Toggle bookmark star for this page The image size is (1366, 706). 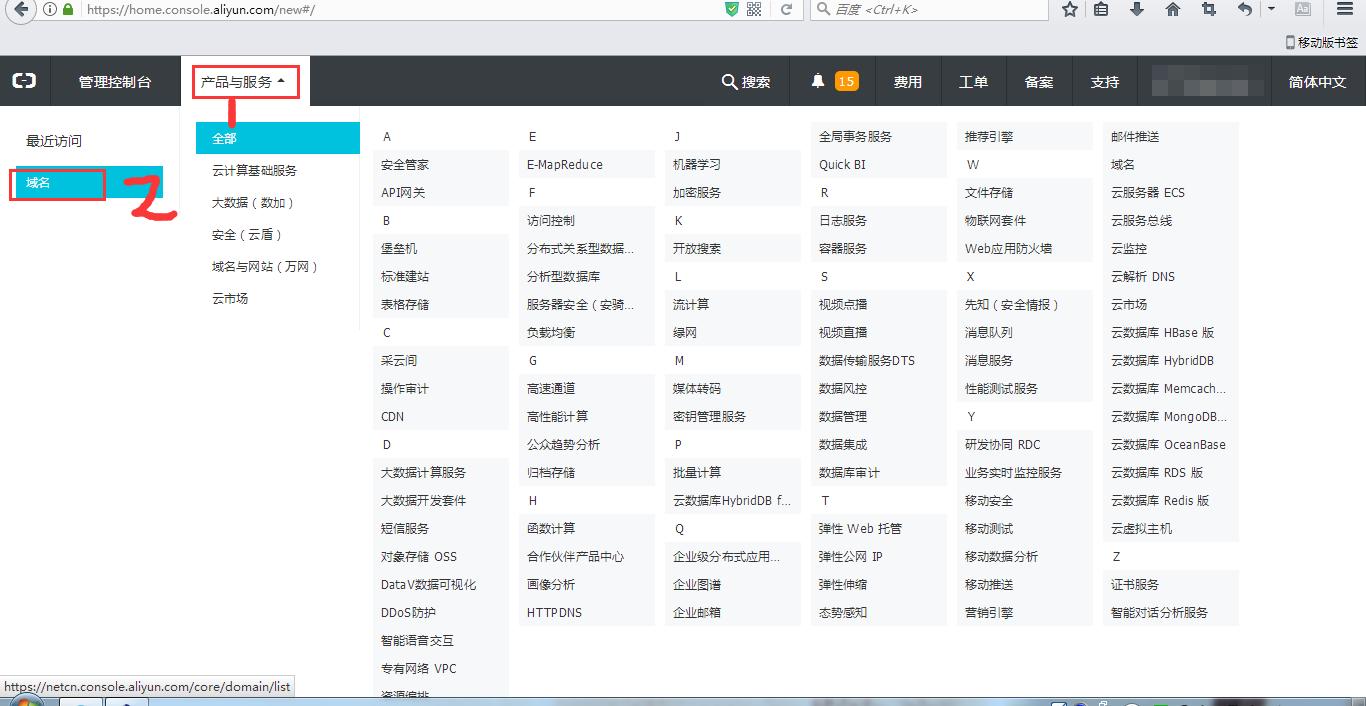click(x=1069, y=10)
